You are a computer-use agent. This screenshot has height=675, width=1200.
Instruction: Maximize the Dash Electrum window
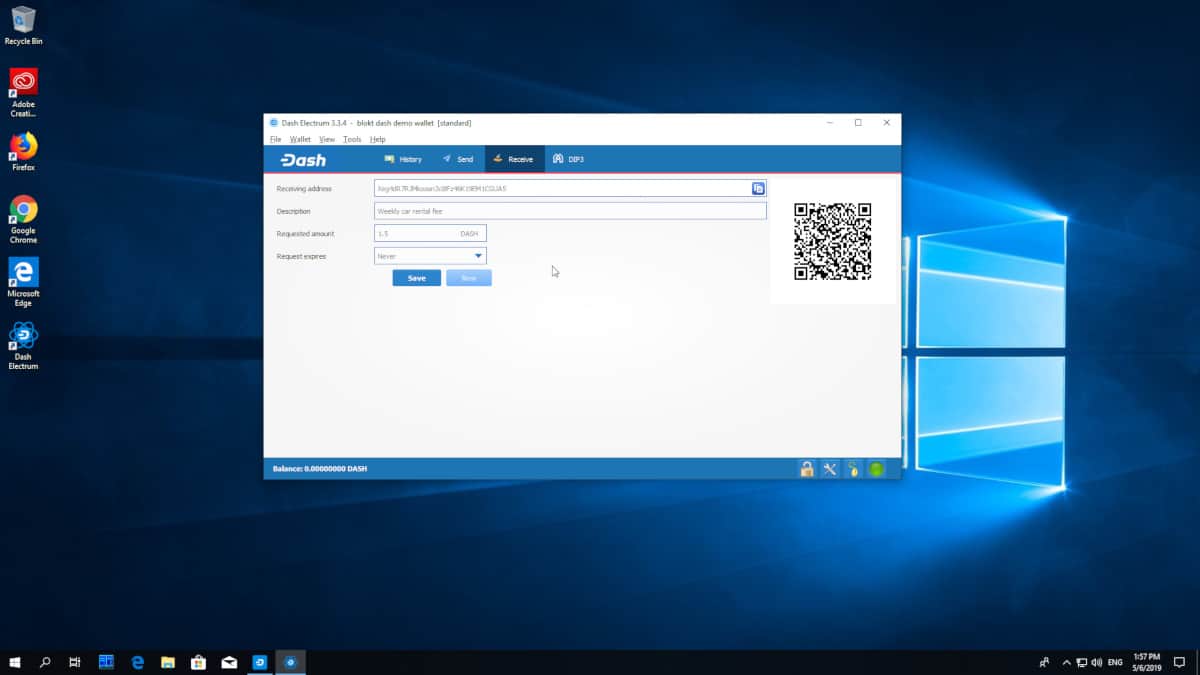click(858, 122)
